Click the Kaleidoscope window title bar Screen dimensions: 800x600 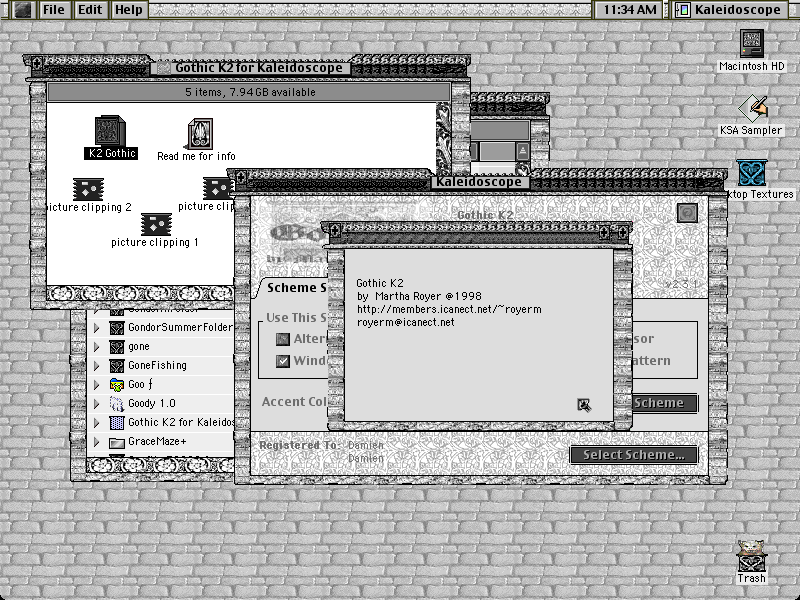click(x=478, y=182)
